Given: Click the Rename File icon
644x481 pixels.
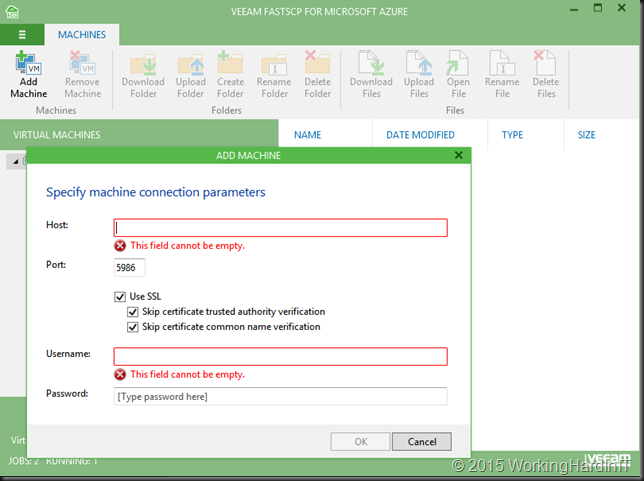Looking at the screenshot, I should pos(502,63).
